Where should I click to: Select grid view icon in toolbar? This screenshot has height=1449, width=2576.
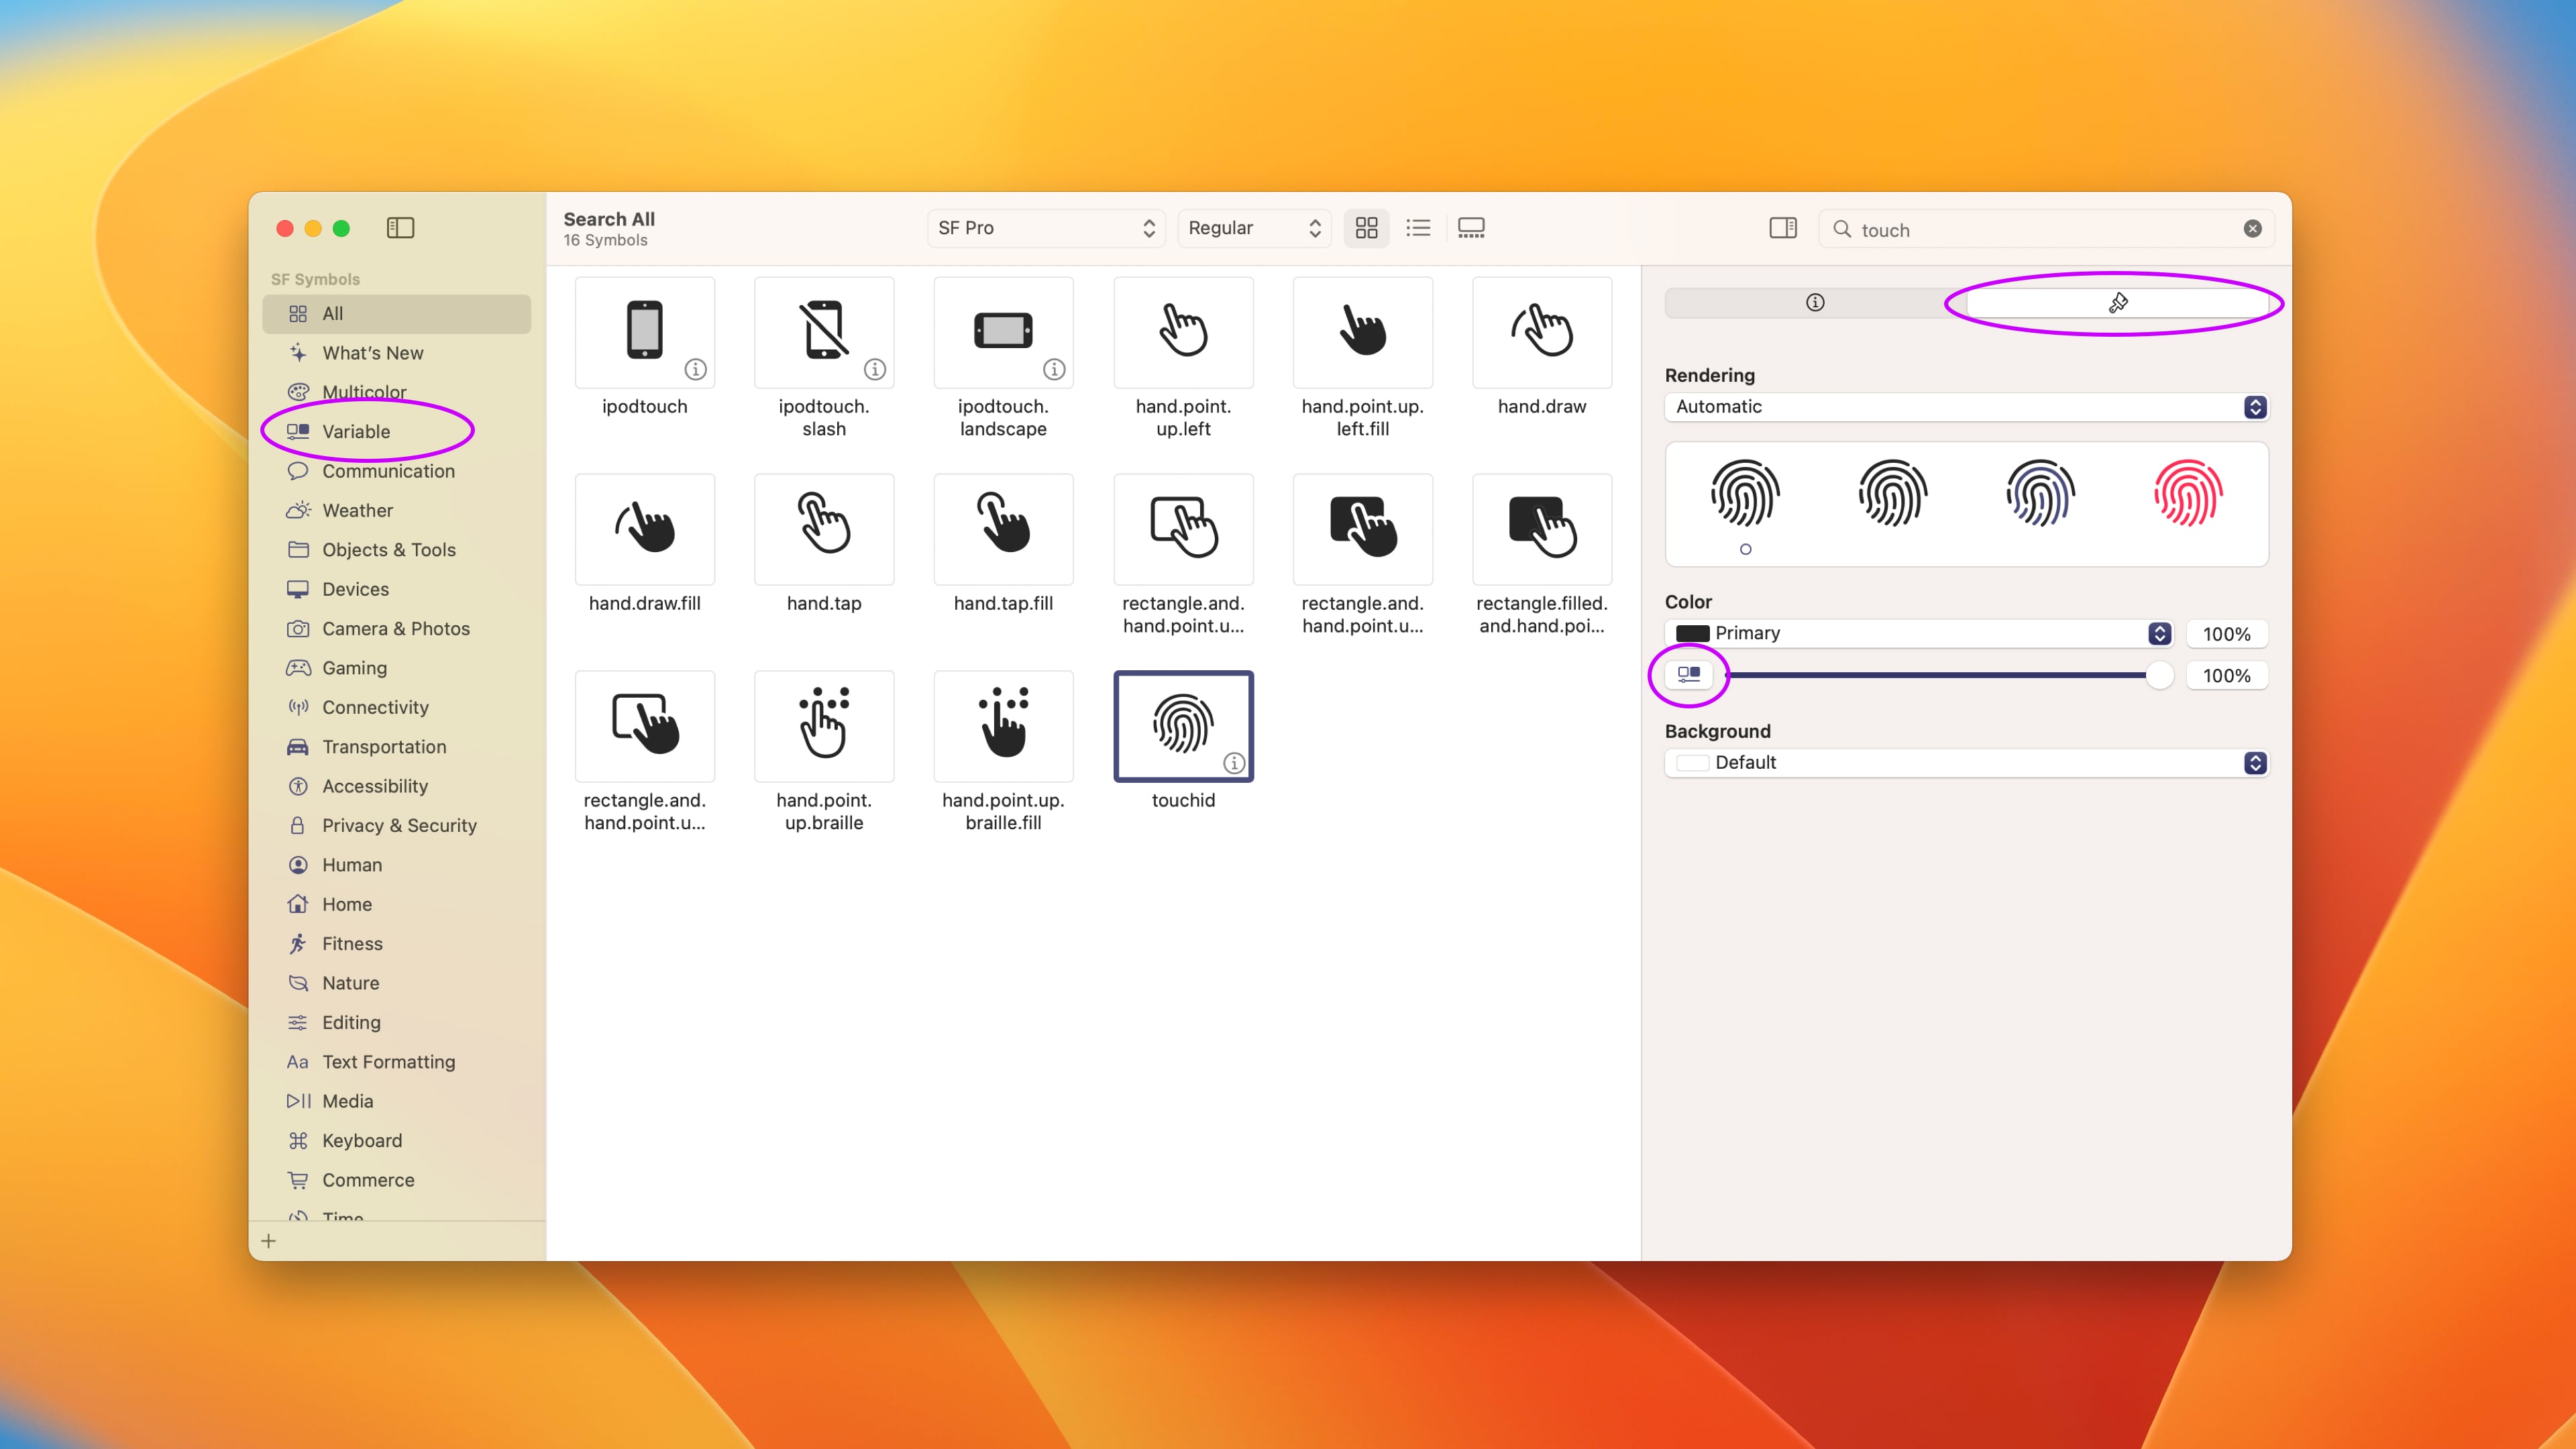(1366, 228)
